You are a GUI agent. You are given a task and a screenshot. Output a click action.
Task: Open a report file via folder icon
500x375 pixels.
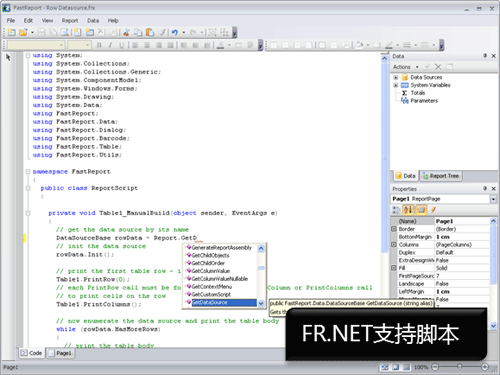click(x=23, y=32)
